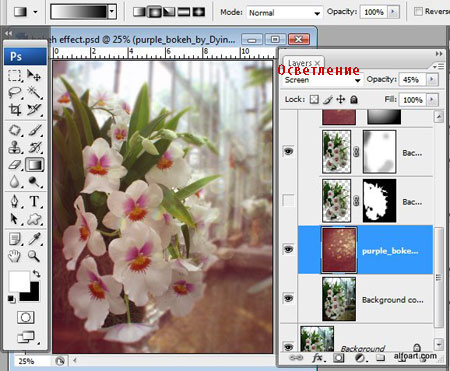450x371 pixels.
Task: Open options bar Opacity slider arrow
Action: point(394,12)
